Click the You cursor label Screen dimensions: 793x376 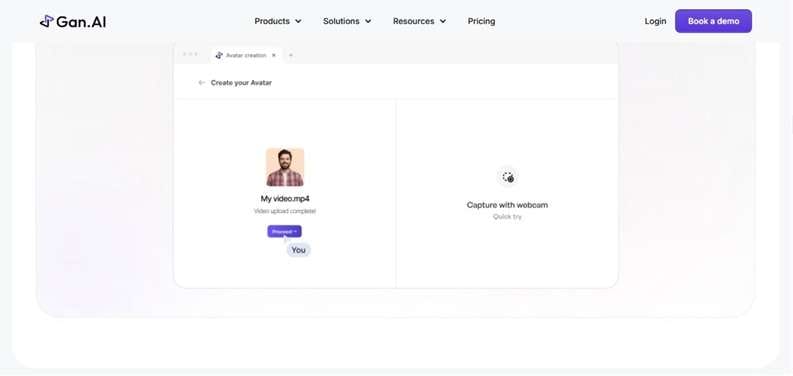(x=298, y=250)
